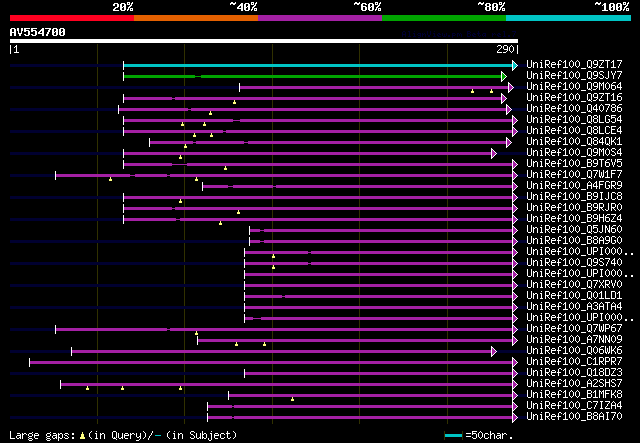Viewport: 640px width, 443px height.
Task: Click the cyan alignment bar for Q9ZT17
Action: (318, 65)
